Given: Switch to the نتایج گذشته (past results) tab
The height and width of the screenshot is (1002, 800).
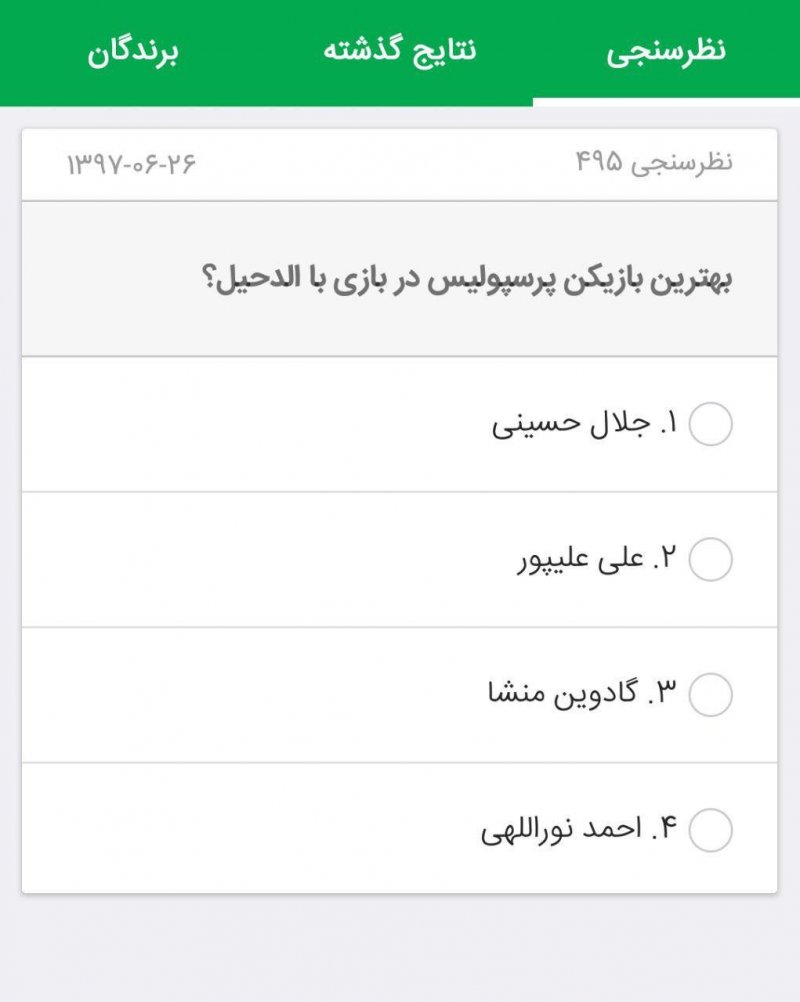Looking at the screenshot, I should click(399, 51).
